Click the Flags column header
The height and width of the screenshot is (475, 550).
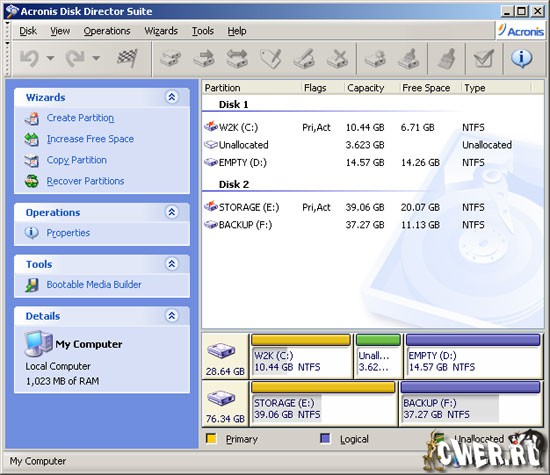(322, 87)
